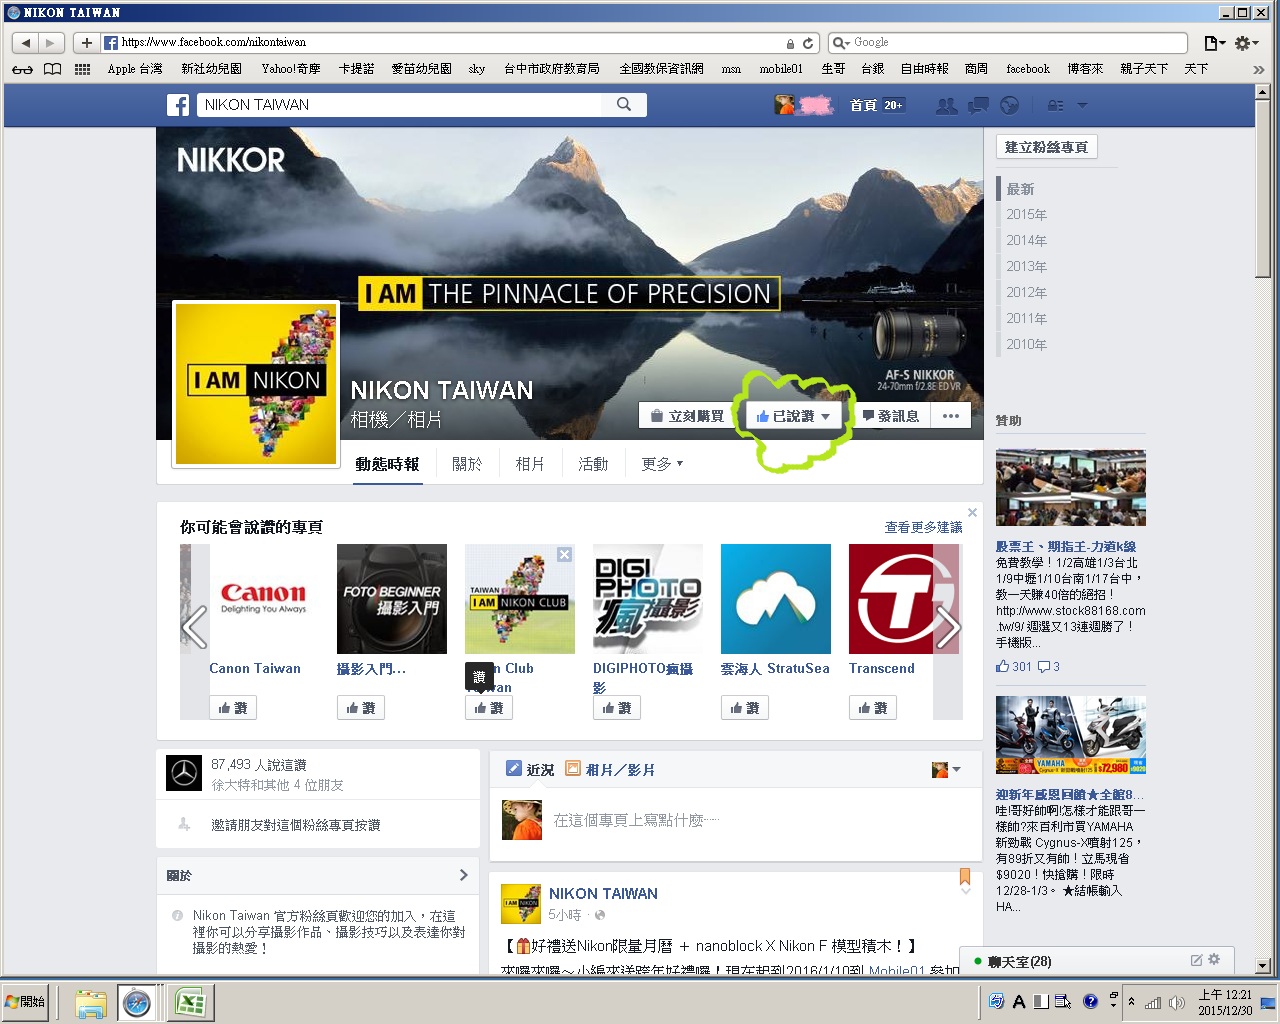Open the three-dots more actions button
This screenshot has width=1280, height=1024.
[x=951, y=416]
